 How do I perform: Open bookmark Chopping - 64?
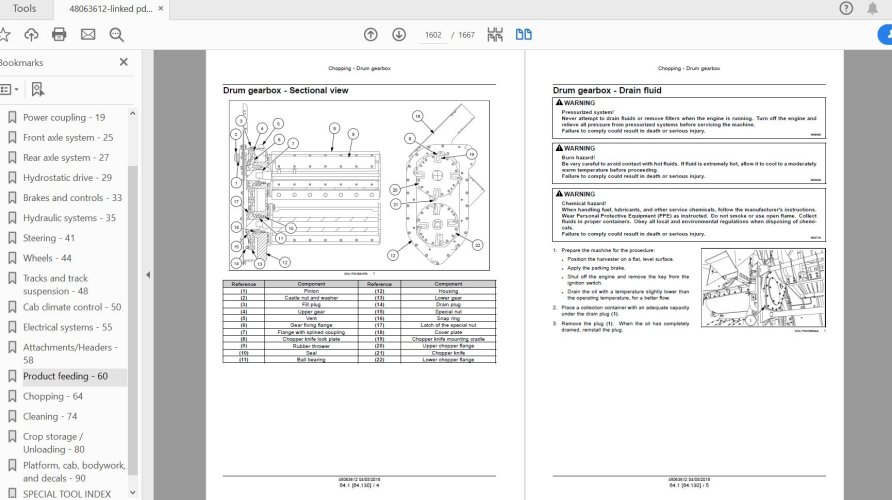[52, 396]
